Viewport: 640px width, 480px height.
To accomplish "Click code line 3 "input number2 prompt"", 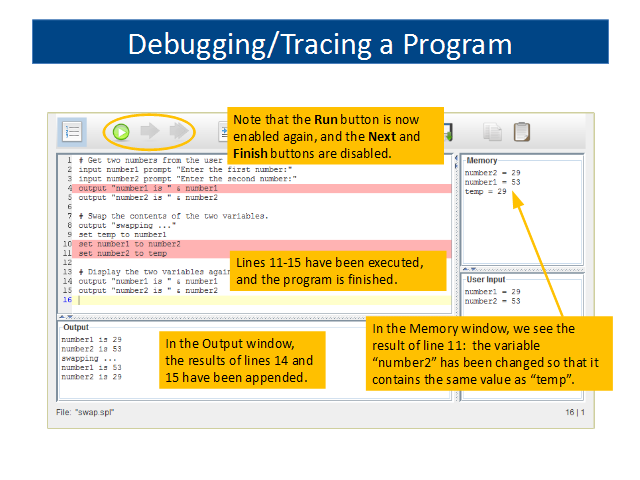I will [187, 179].
